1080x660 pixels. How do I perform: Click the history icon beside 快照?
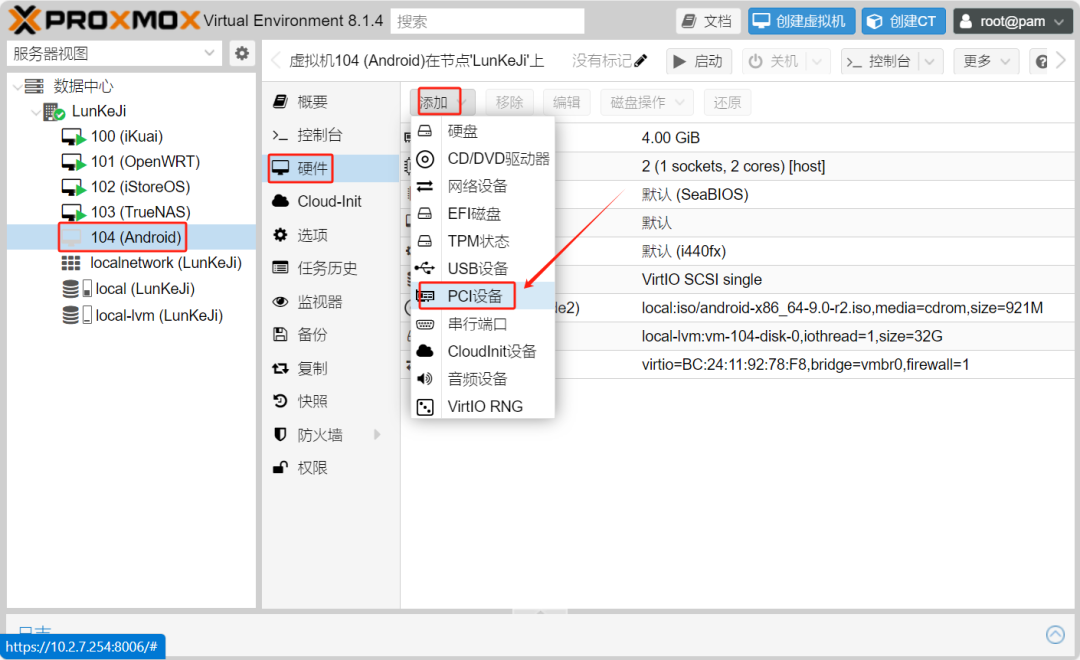pyautogui.click(x=280, y=401)
